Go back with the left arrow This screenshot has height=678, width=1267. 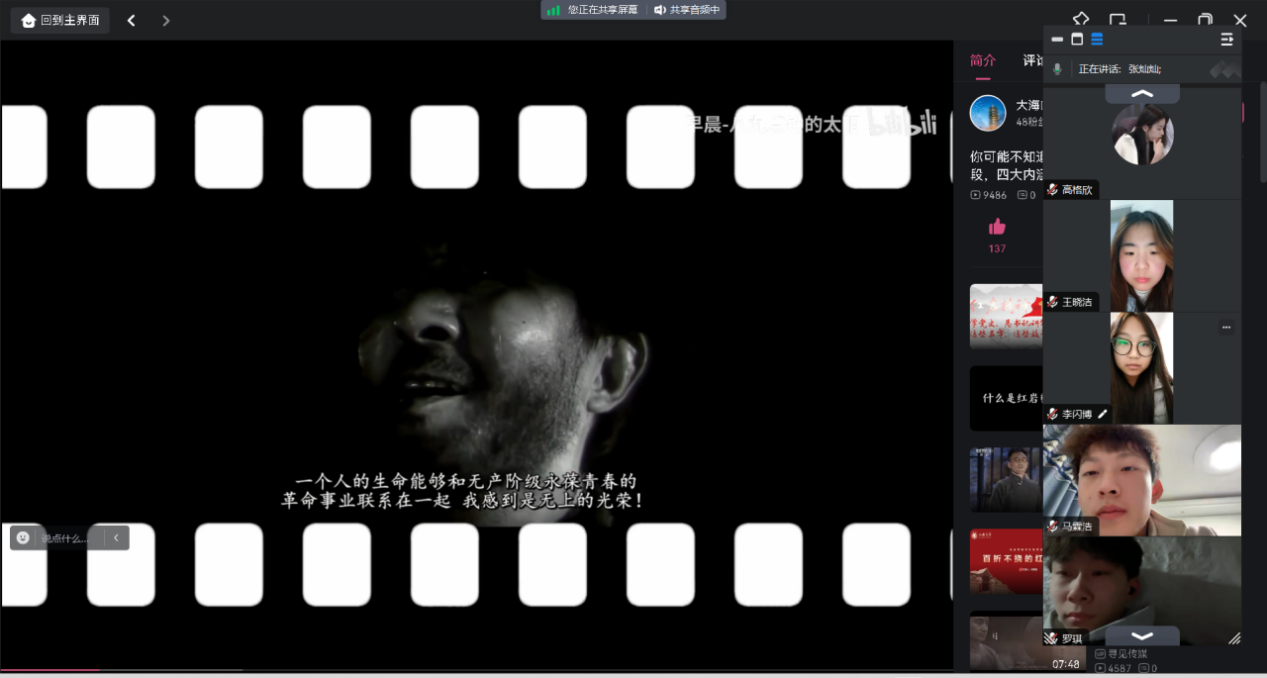tap(131, 20)
